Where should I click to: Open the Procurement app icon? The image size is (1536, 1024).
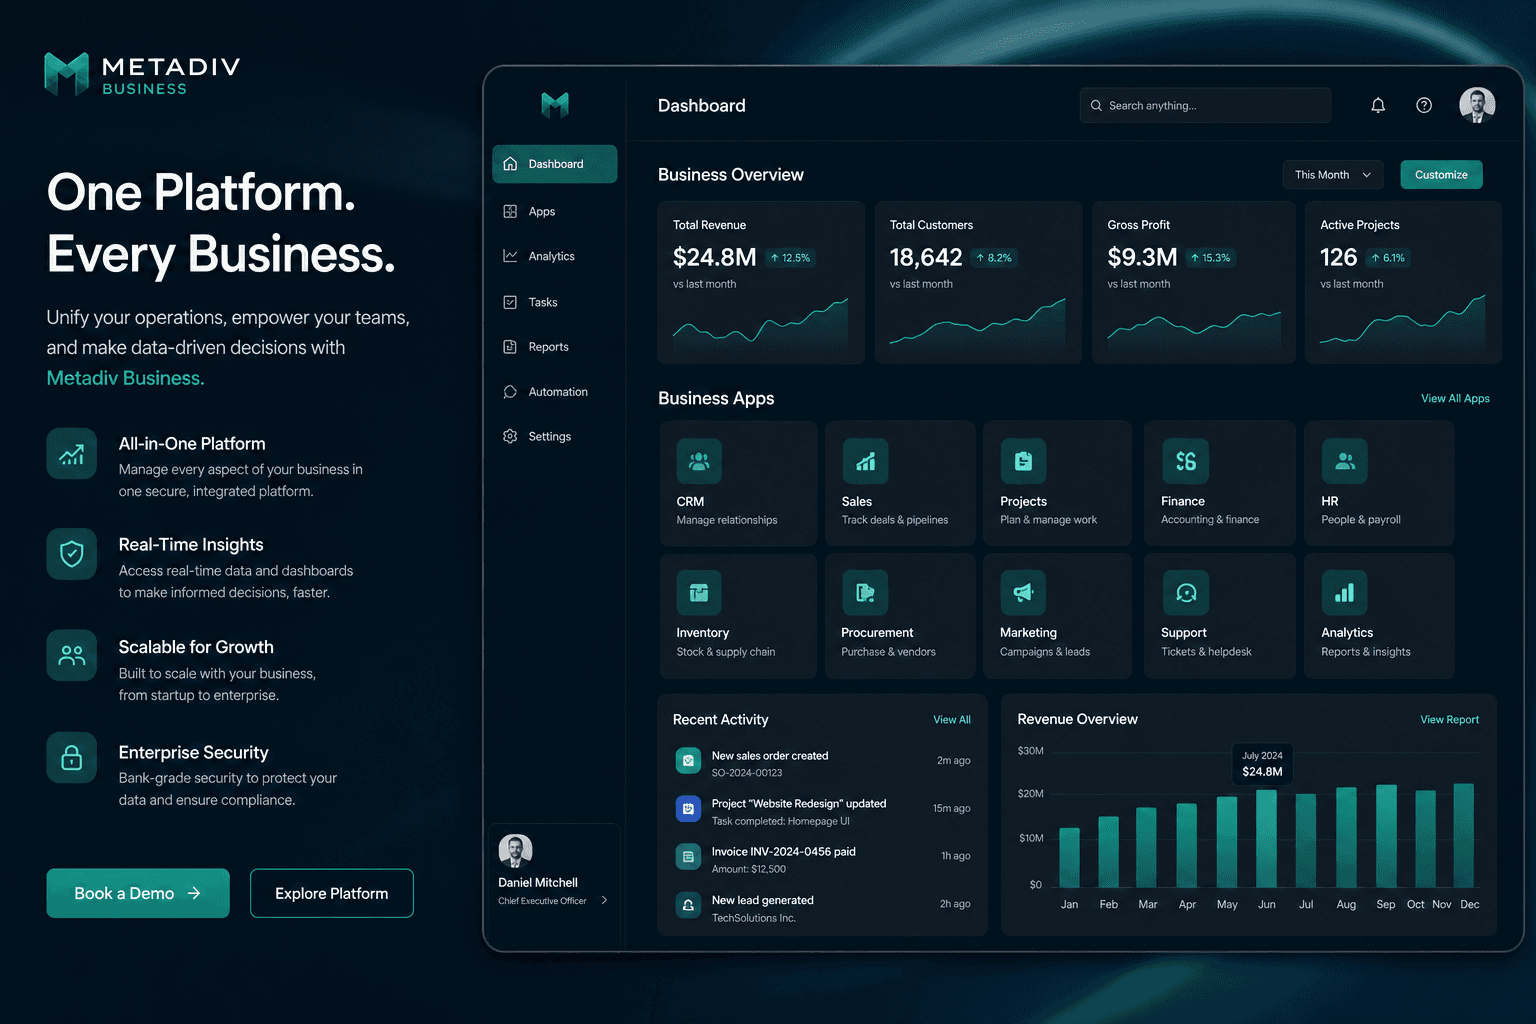click(865, 592)
